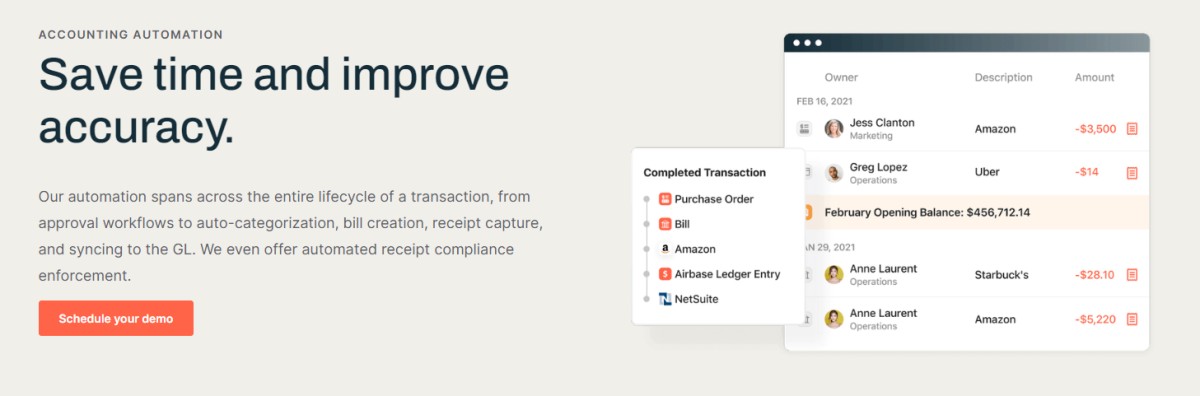
Task: Click the NetSuite logo icon
Action: coord(665,299)
